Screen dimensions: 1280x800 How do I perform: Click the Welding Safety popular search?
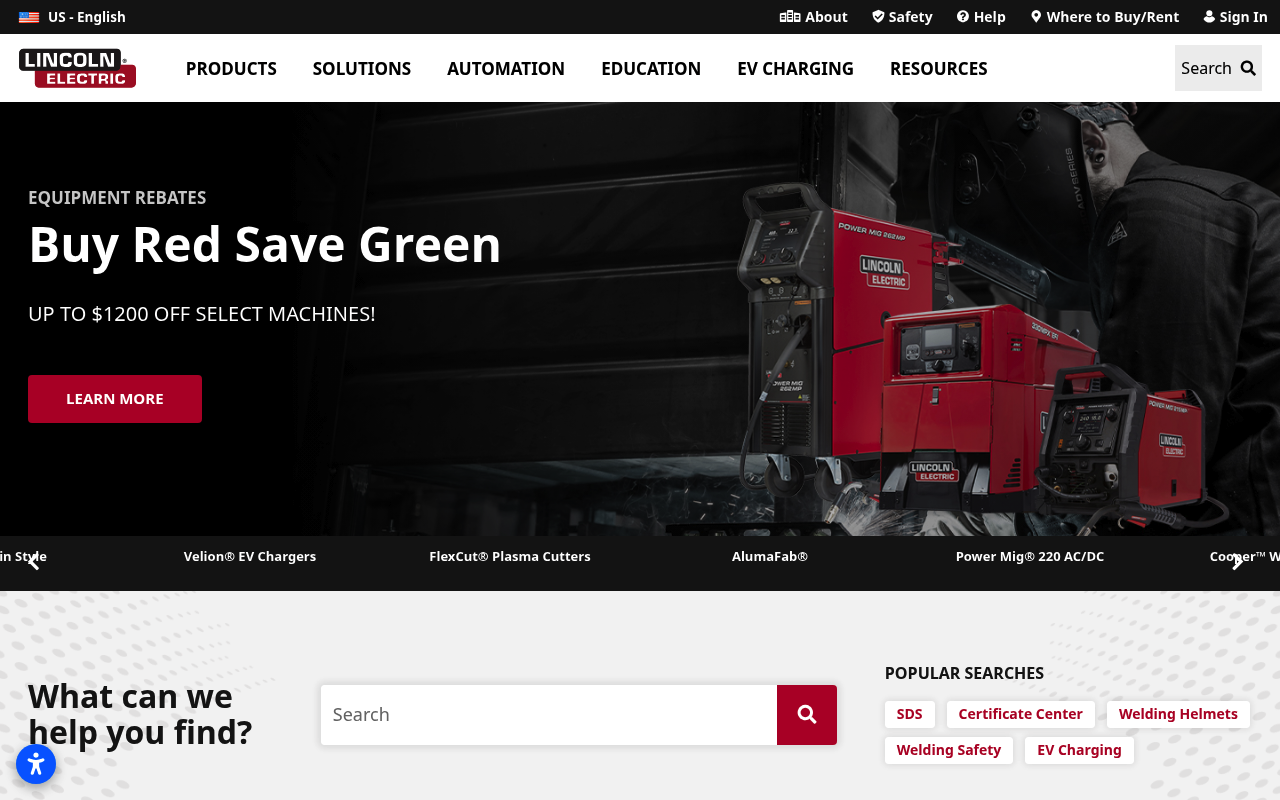tap(949, 750)
